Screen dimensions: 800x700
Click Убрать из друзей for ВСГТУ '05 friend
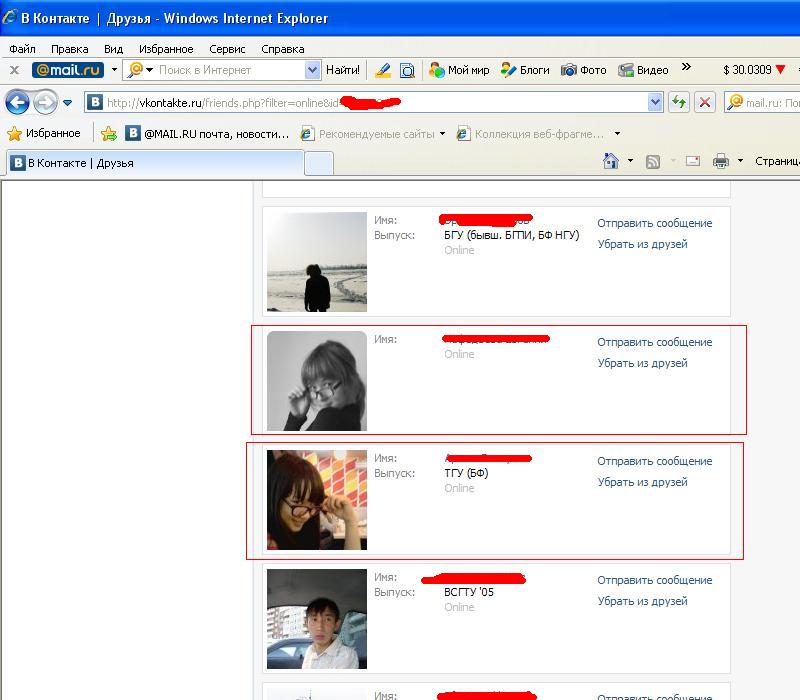point(642,601)
